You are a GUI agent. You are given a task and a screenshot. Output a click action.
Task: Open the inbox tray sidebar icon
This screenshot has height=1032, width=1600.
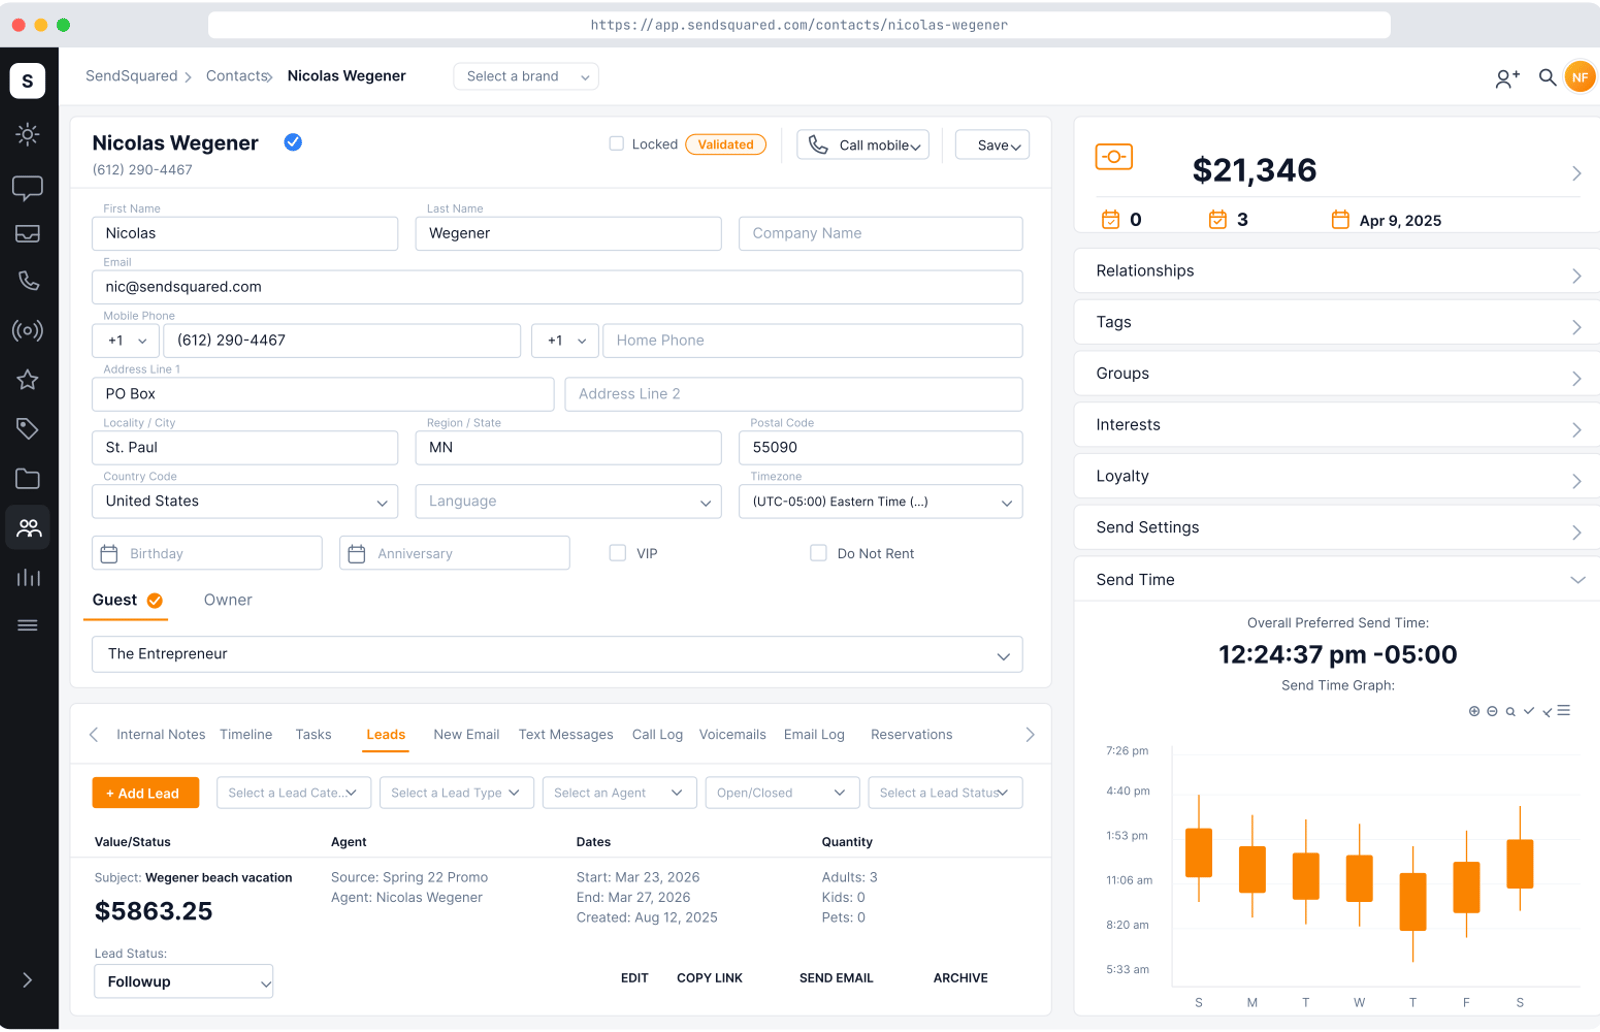click(x=28, y=234)
